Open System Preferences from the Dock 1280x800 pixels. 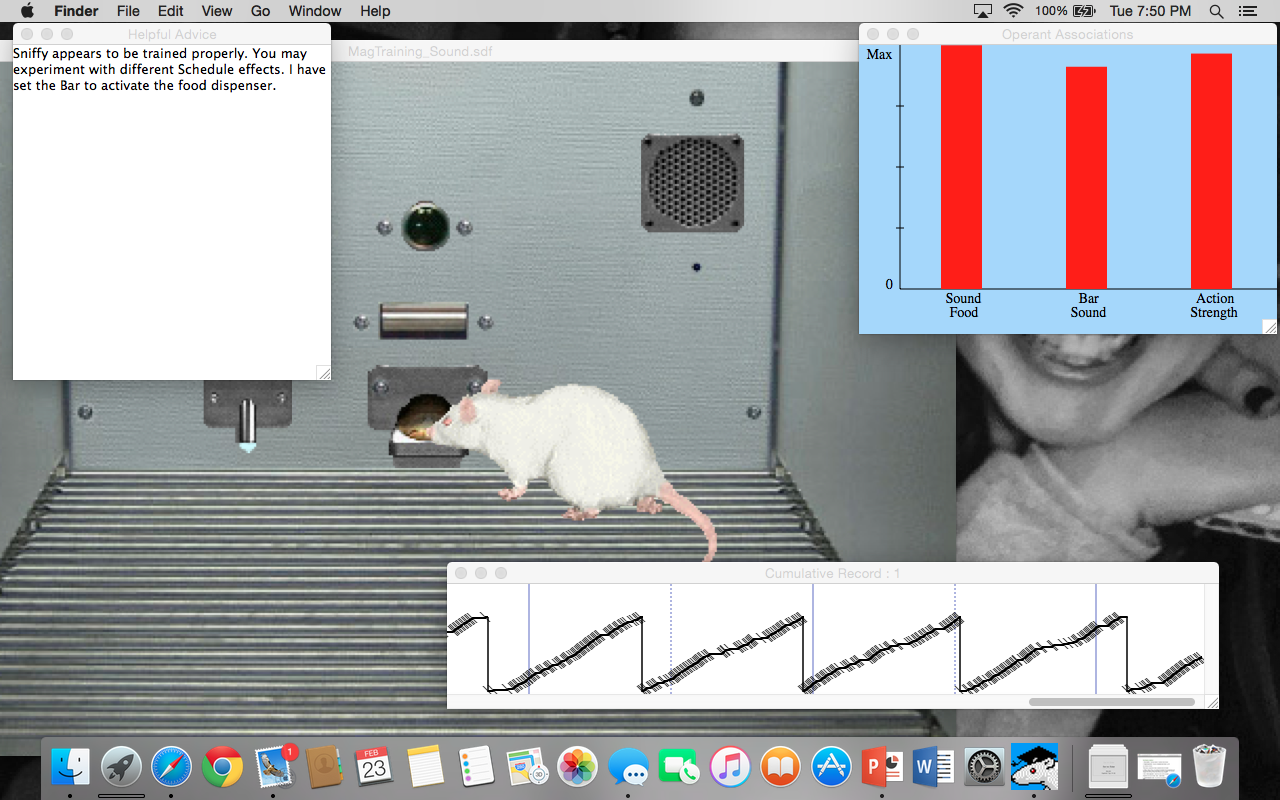pyautogui.click(x=984, y=766)
